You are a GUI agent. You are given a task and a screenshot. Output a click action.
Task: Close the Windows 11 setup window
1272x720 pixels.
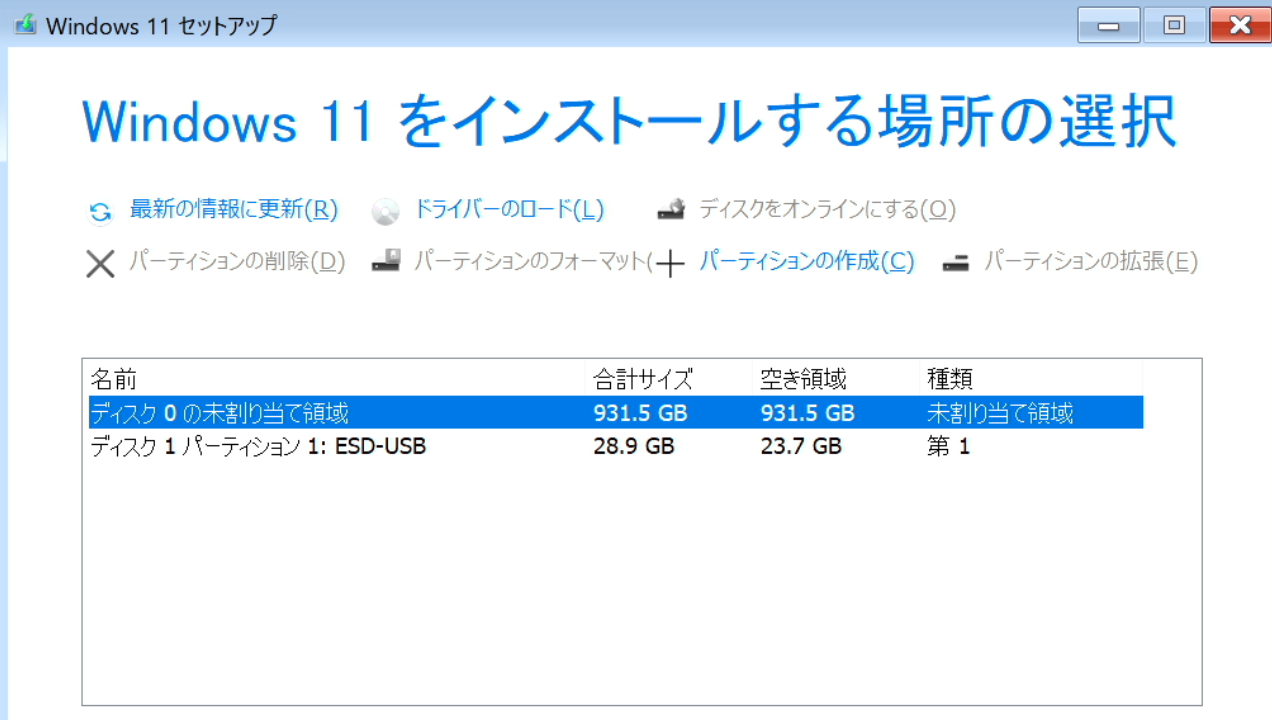click(x=1240, y=25)
